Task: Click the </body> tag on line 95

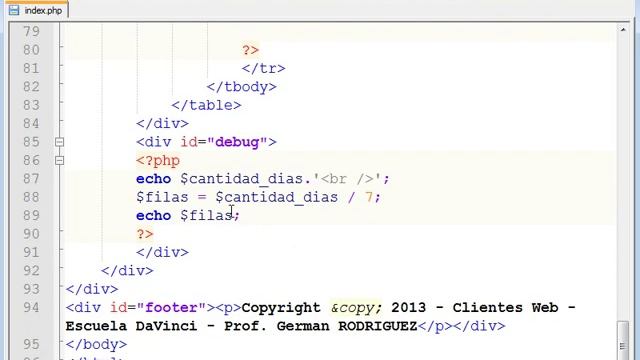Action: tap(96, 344)
